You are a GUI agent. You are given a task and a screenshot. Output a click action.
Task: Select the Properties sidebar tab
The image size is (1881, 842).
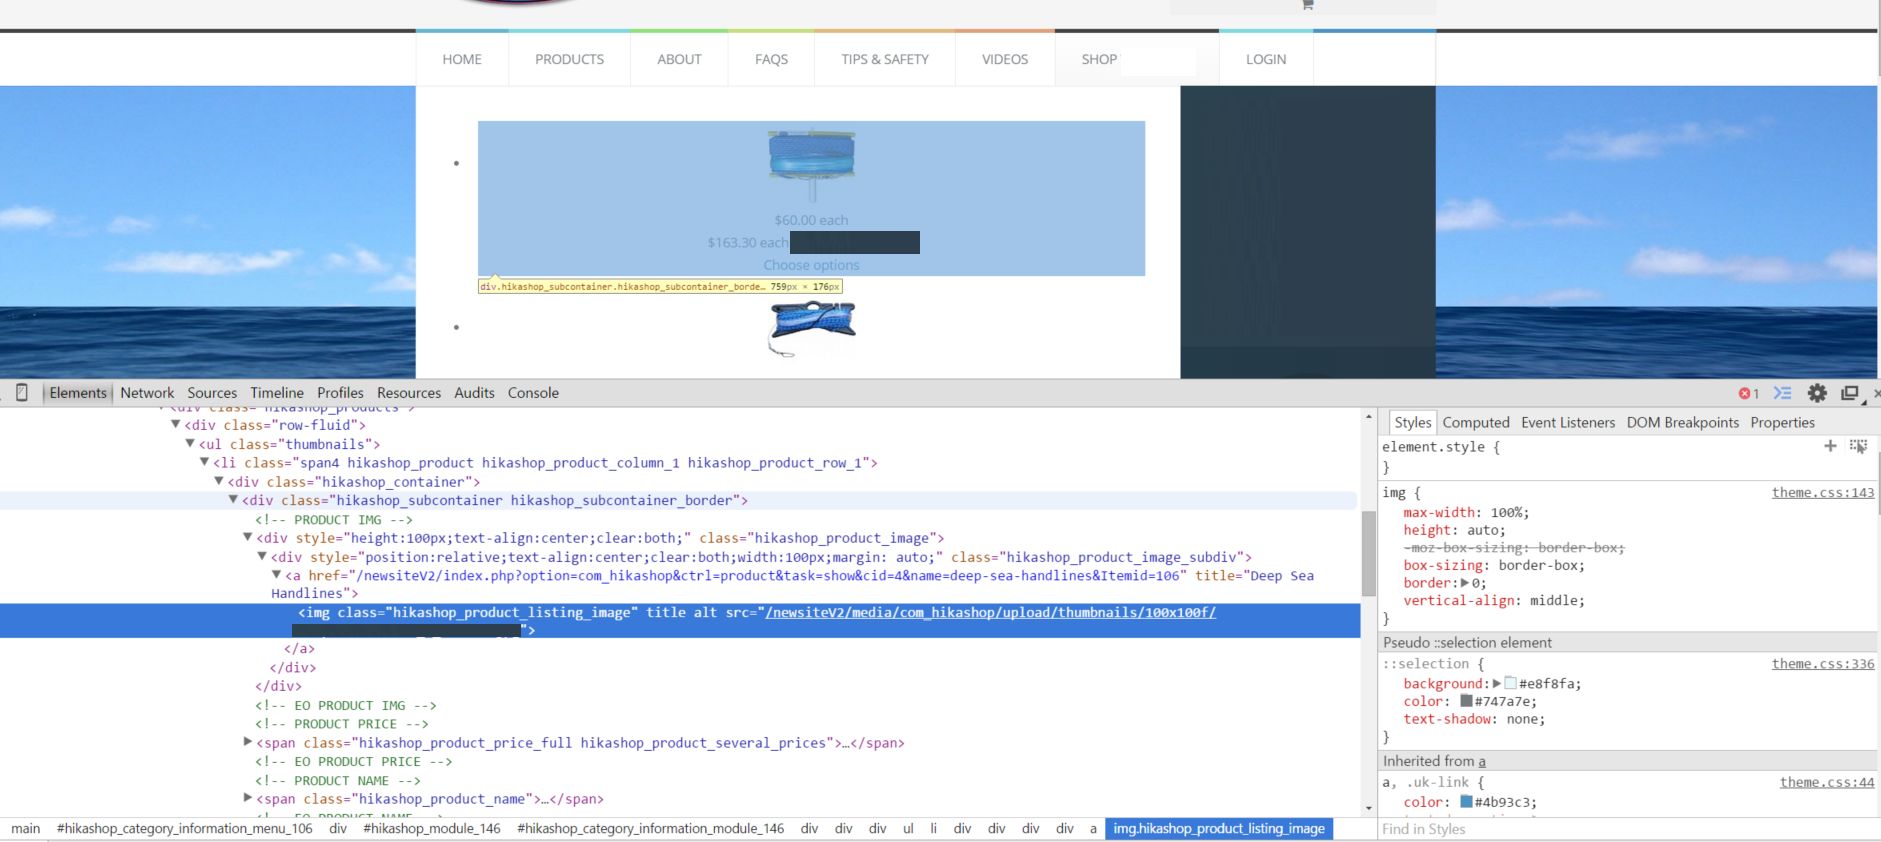coord(1783,422)
